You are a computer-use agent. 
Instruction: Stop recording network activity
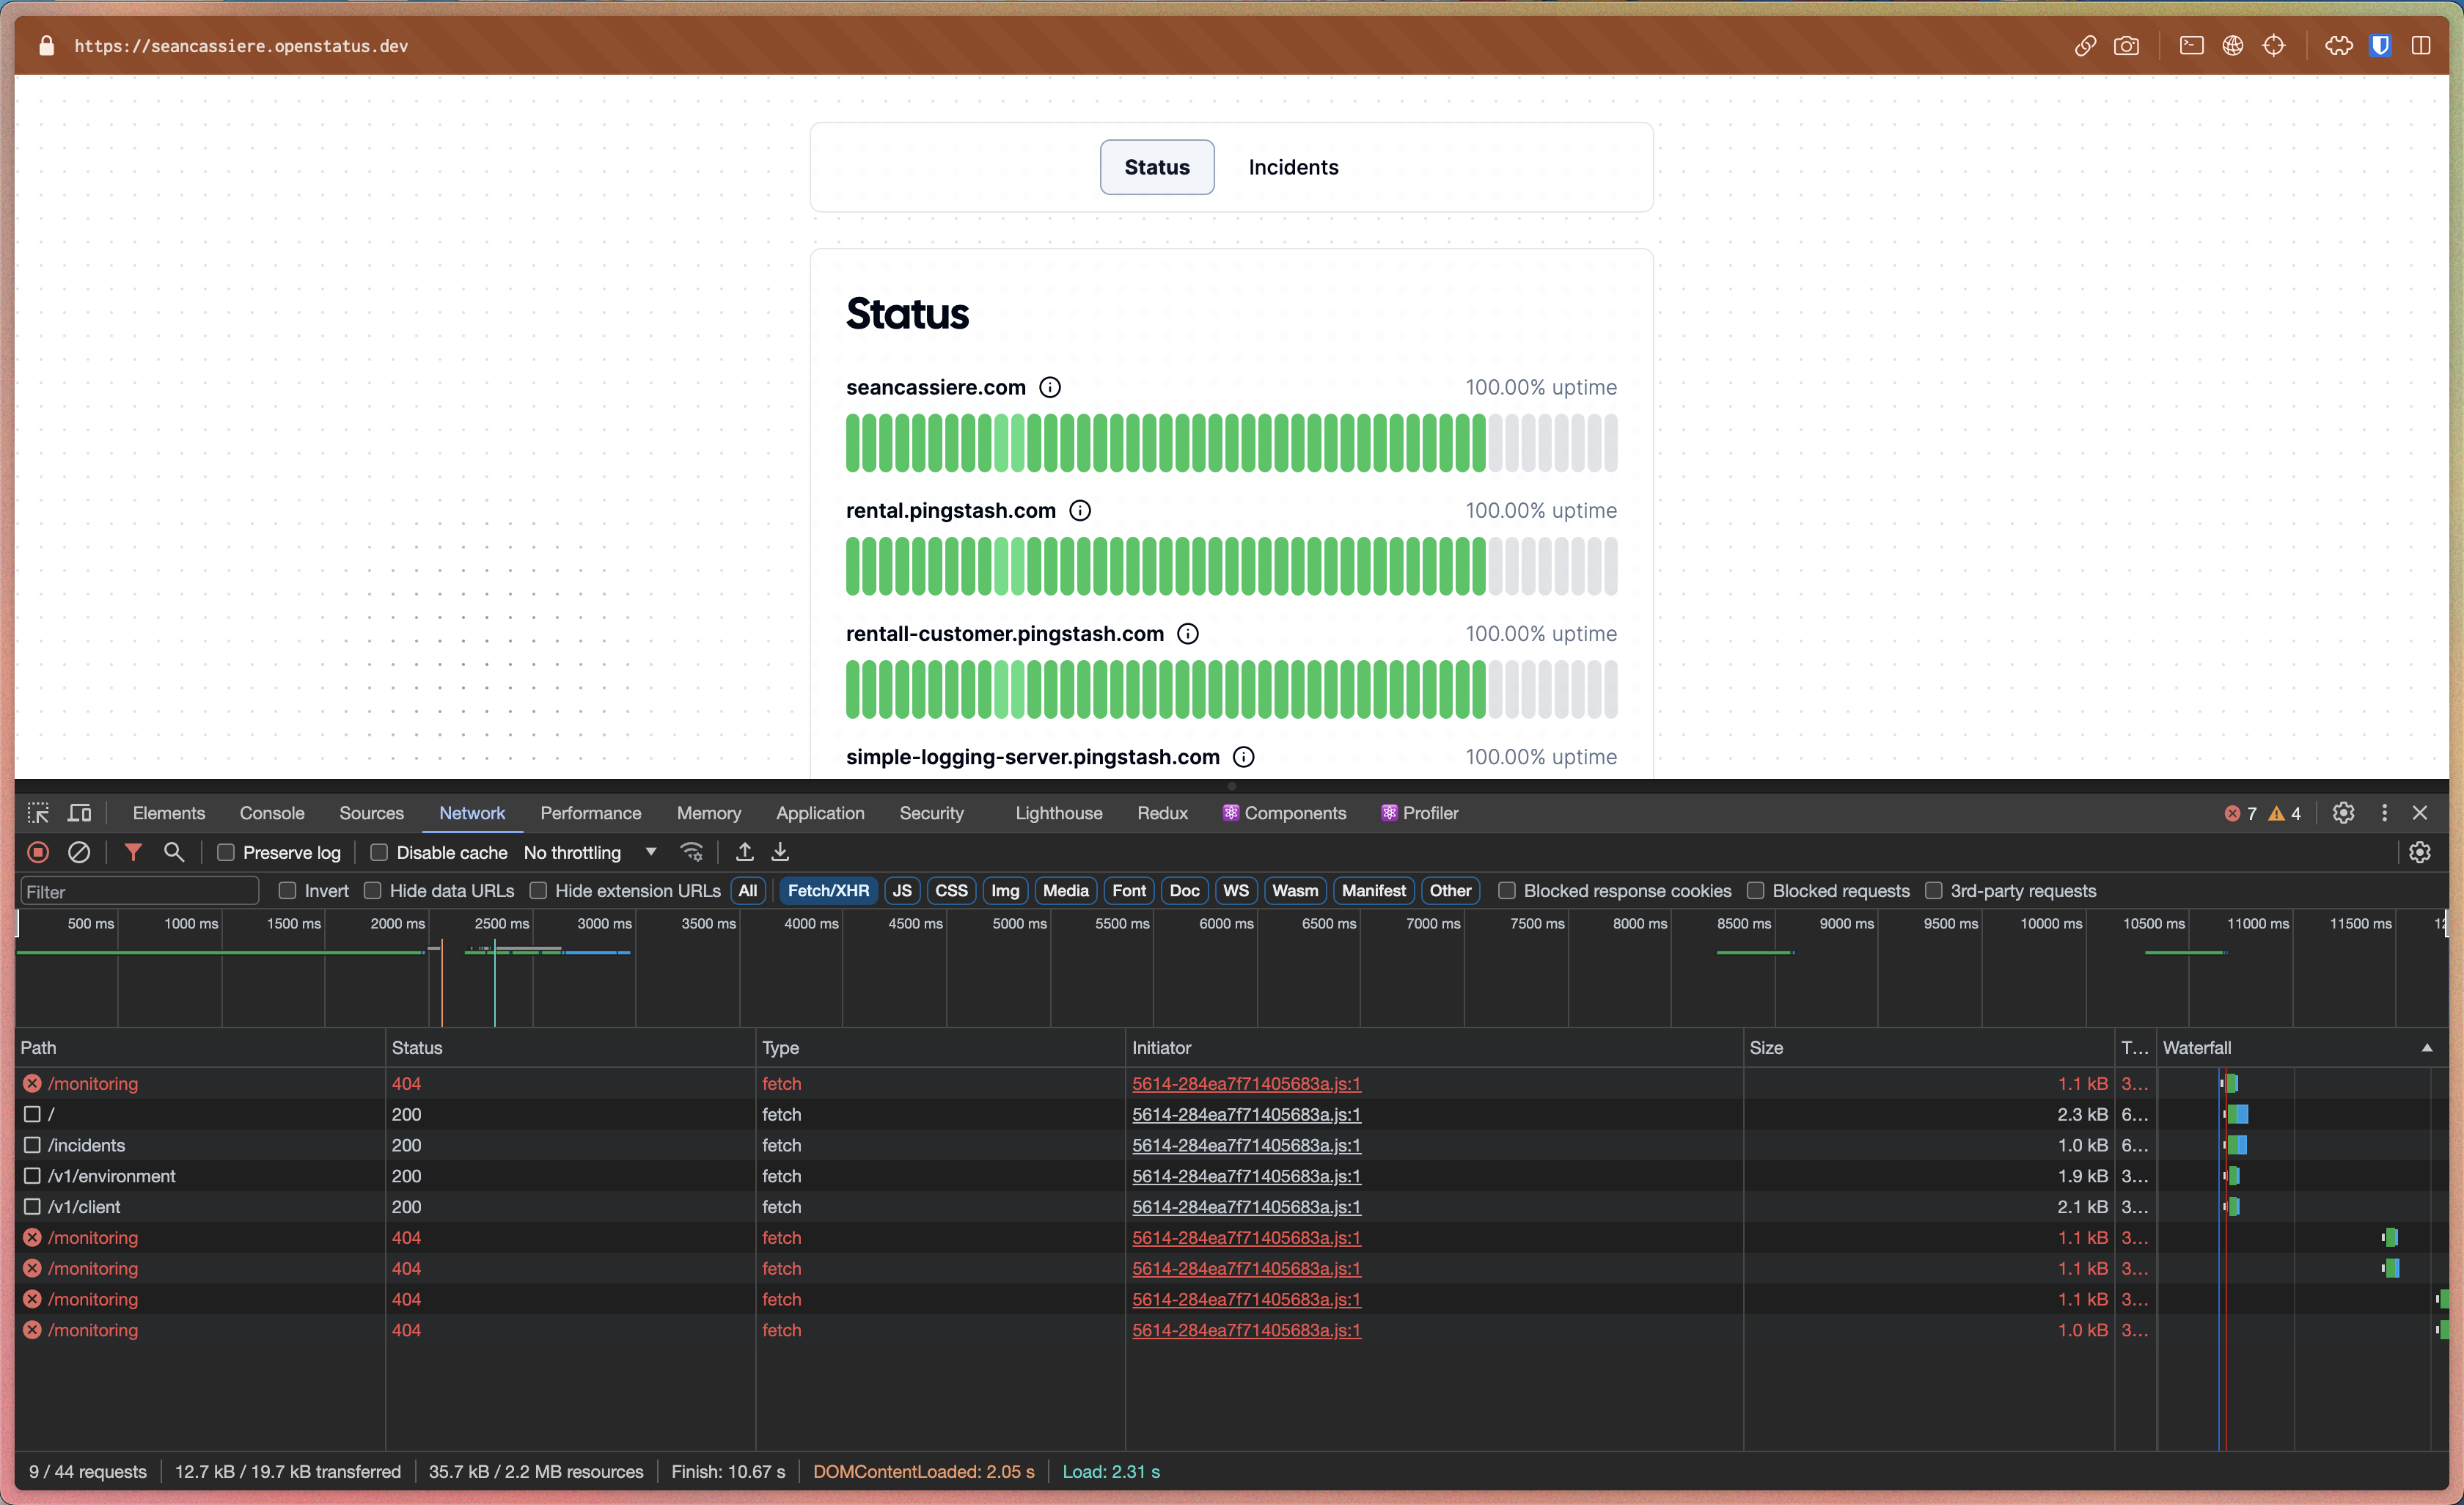coord(38,852)
